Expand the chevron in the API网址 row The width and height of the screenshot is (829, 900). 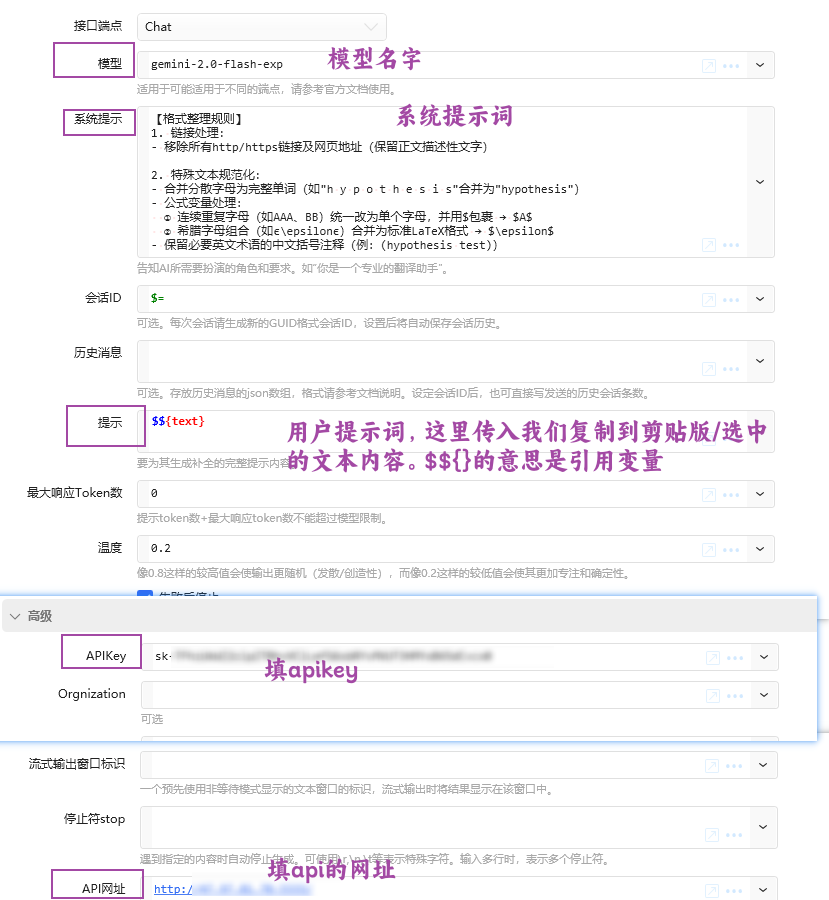763,889
